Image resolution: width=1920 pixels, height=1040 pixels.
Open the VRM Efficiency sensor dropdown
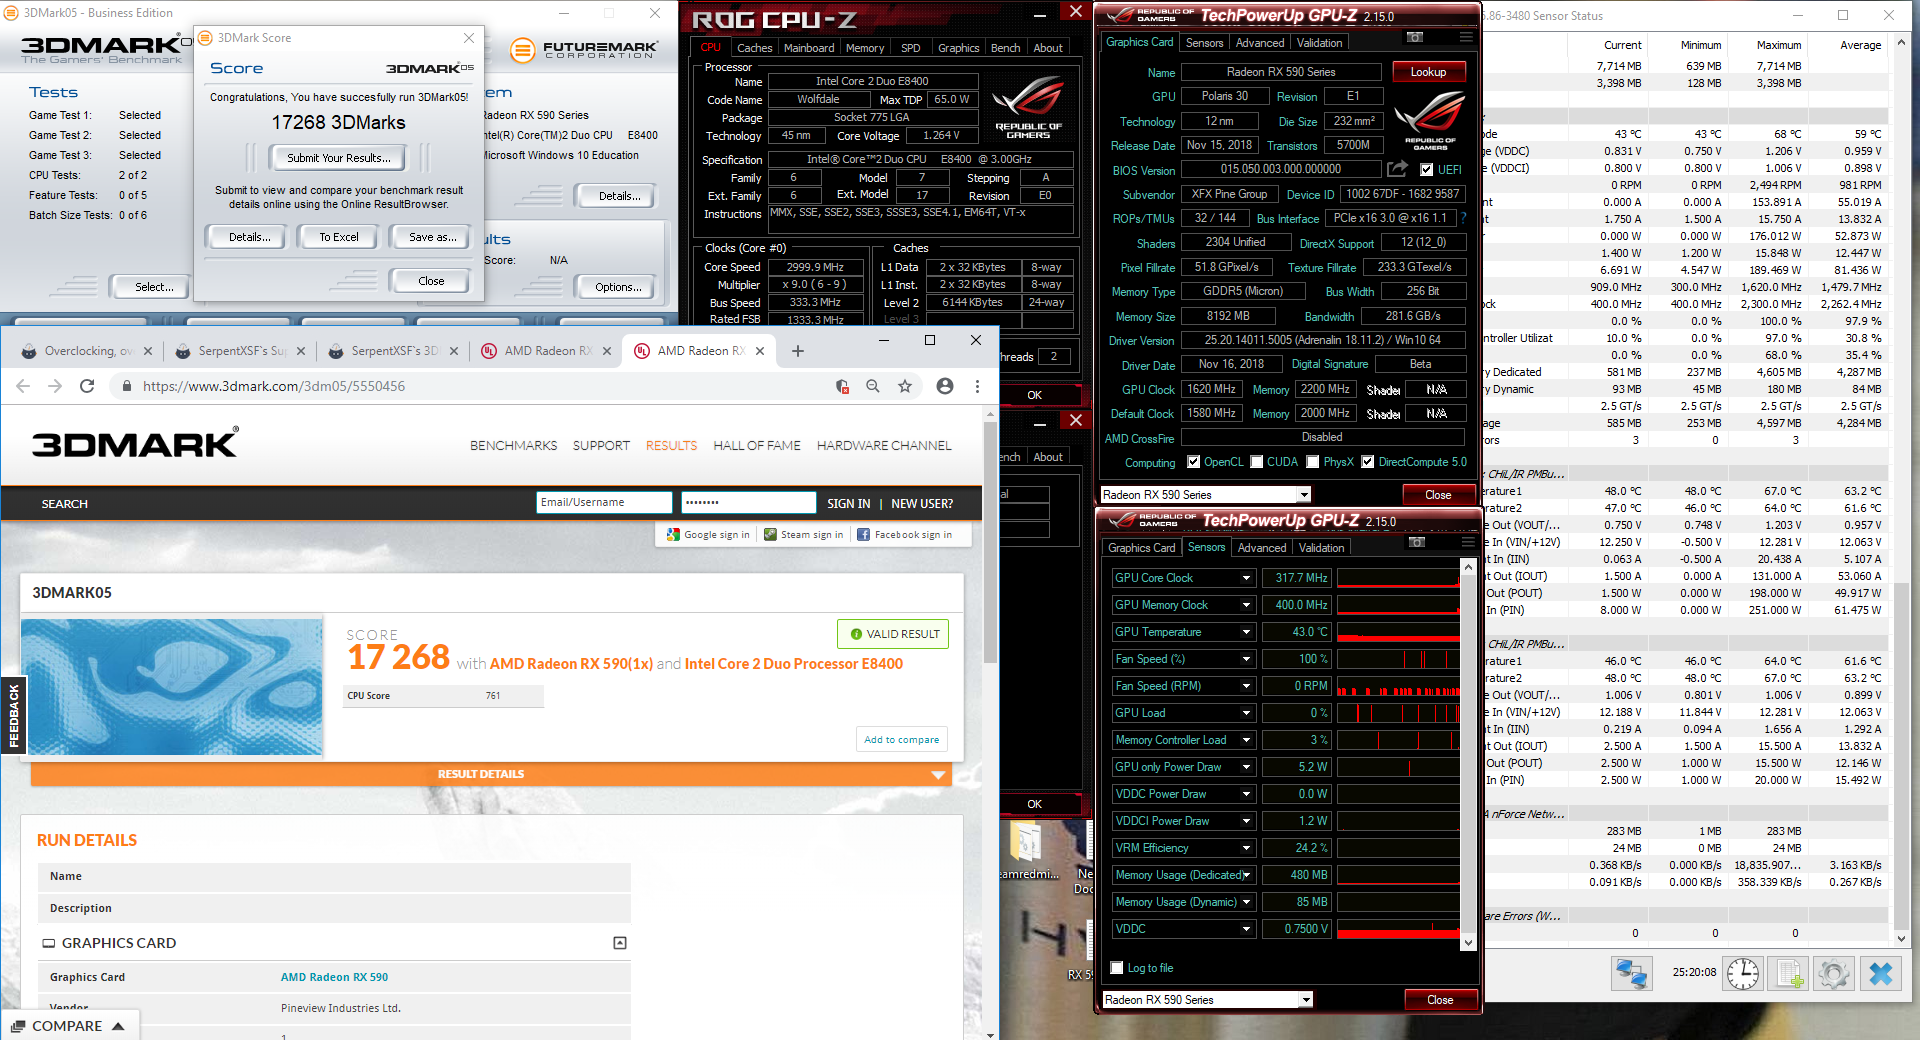[x=1246, y=848]
